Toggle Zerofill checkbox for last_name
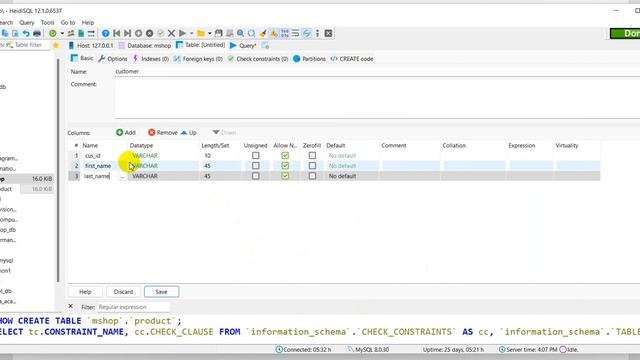 coord(312,176)
